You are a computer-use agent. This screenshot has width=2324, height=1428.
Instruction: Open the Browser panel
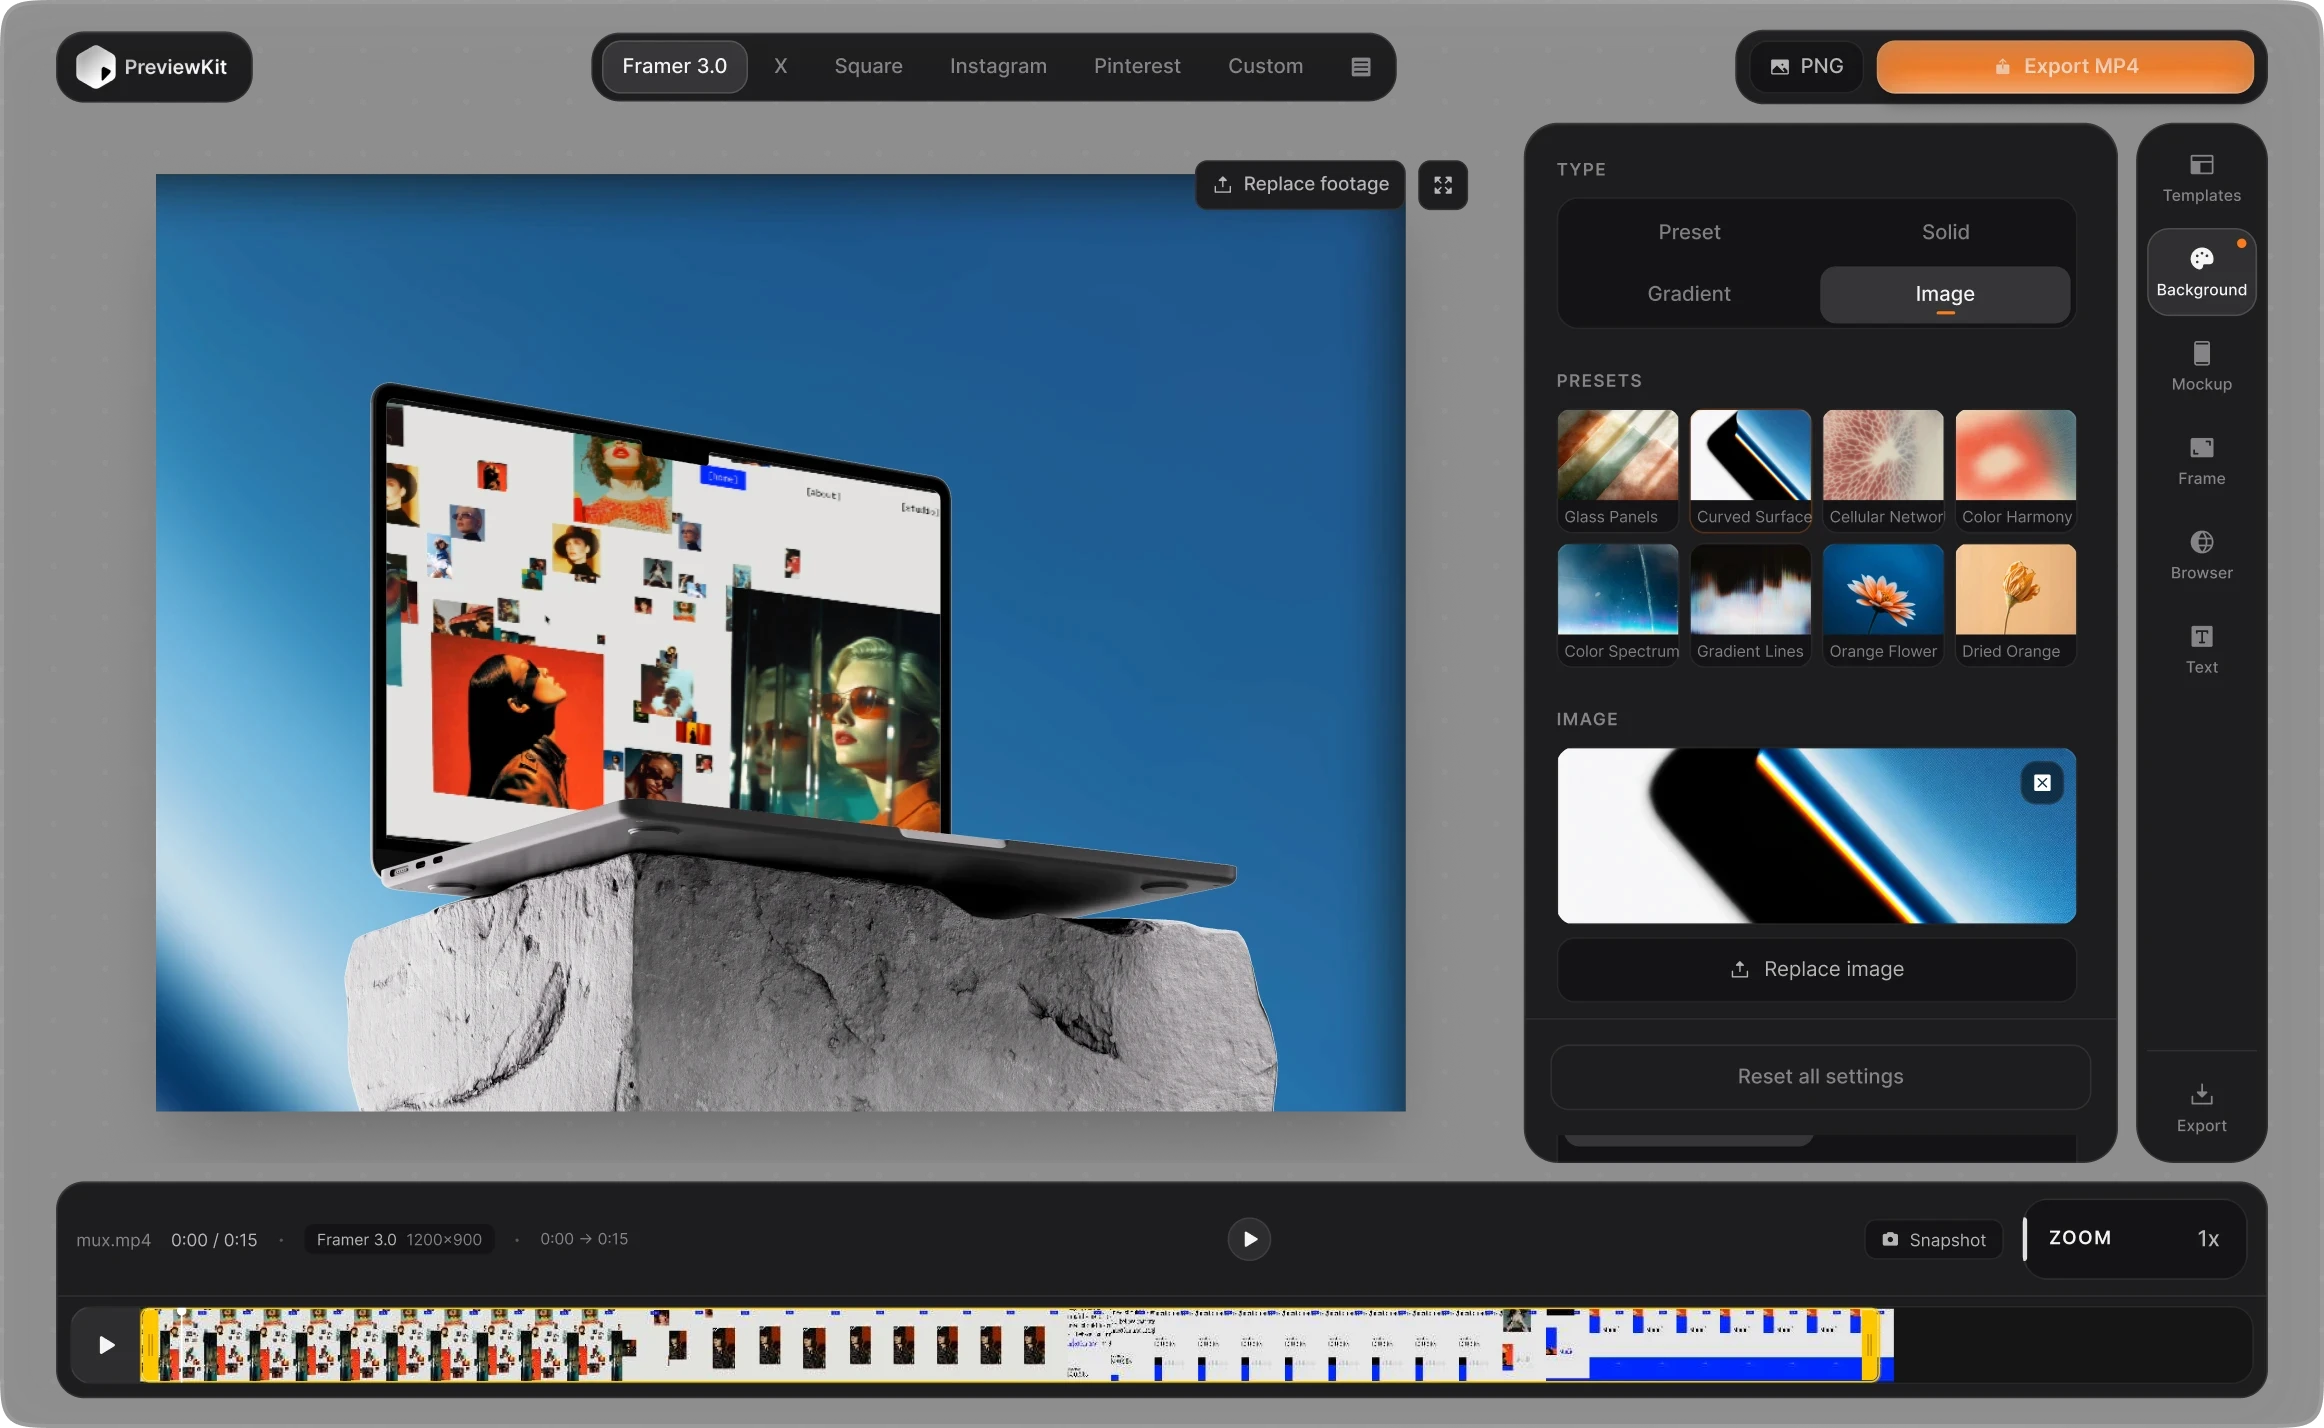[2201, 555]
